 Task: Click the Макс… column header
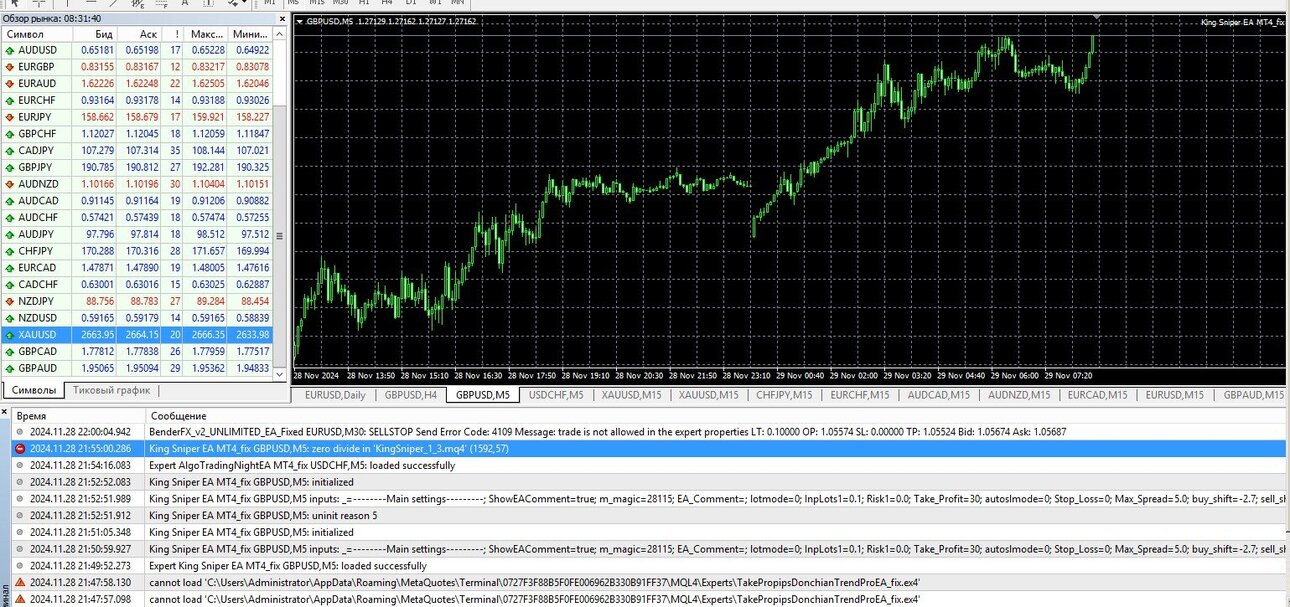[207, 34]
